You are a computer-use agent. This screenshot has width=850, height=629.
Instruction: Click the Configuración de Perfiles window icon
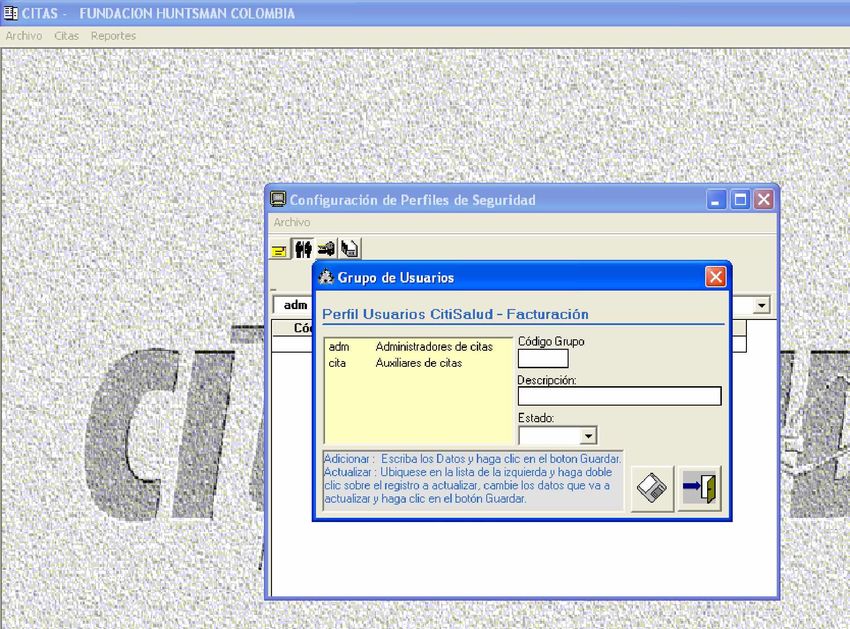coord(279,200)
